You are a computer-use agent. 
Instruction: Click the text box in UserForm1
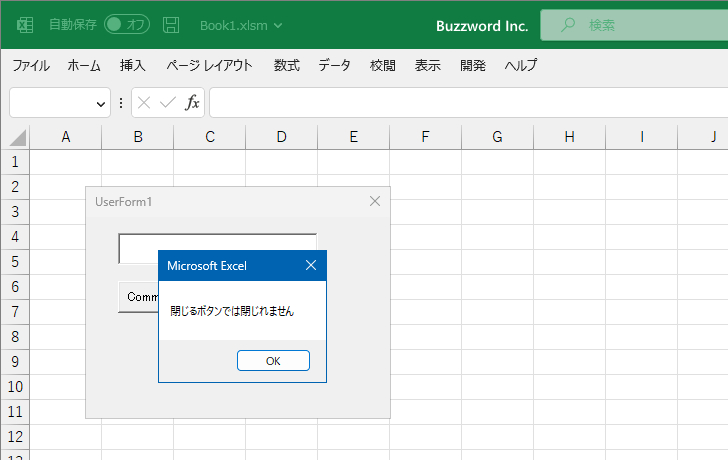tap(217, 248)
